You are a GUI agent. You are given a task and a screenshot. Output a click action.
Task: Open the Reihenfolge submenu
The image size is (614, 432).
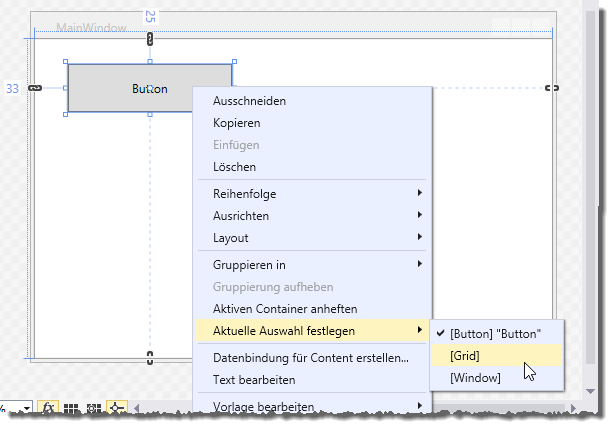click(x=312, y=194)
